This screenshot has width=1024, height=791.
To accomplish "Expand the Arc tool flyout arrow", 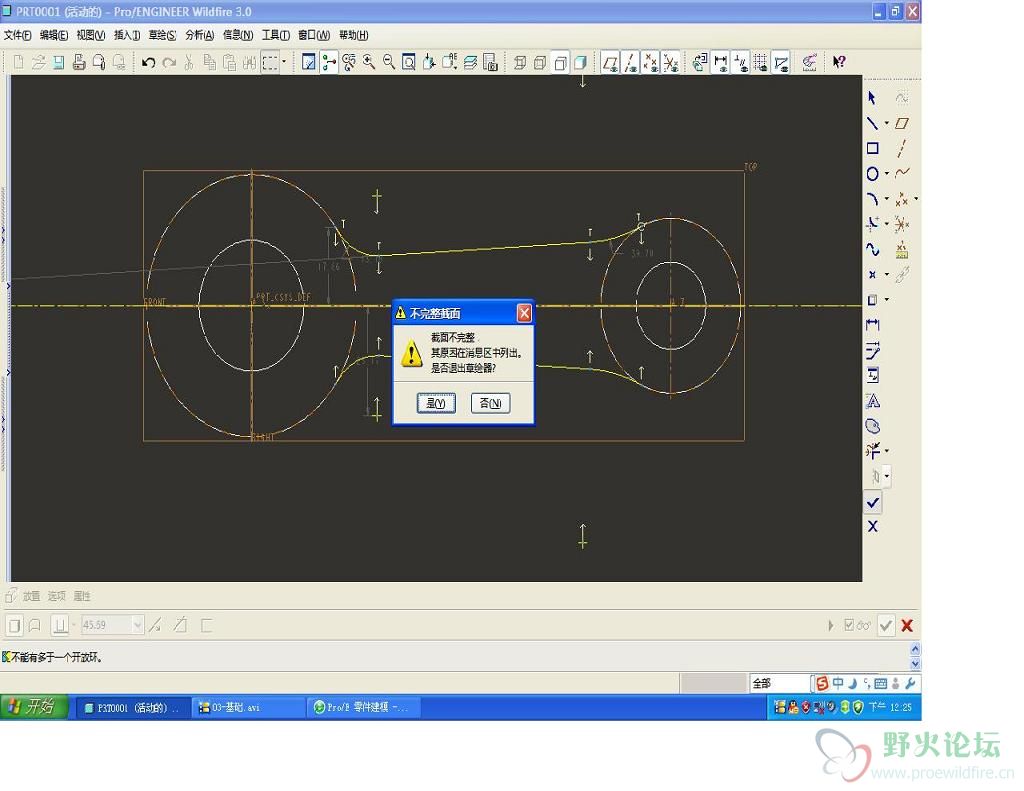I will [886, 199].
